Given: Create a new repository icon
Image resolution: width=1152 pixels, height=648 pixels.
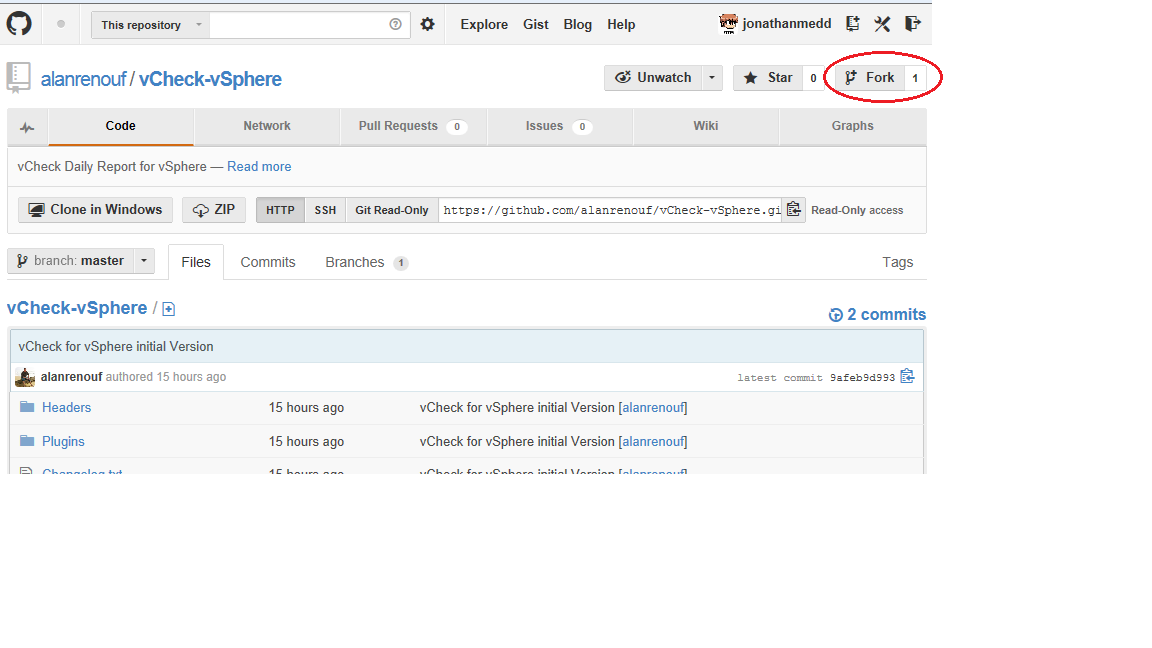Looking at the screenshot, I should pos(852,24).
